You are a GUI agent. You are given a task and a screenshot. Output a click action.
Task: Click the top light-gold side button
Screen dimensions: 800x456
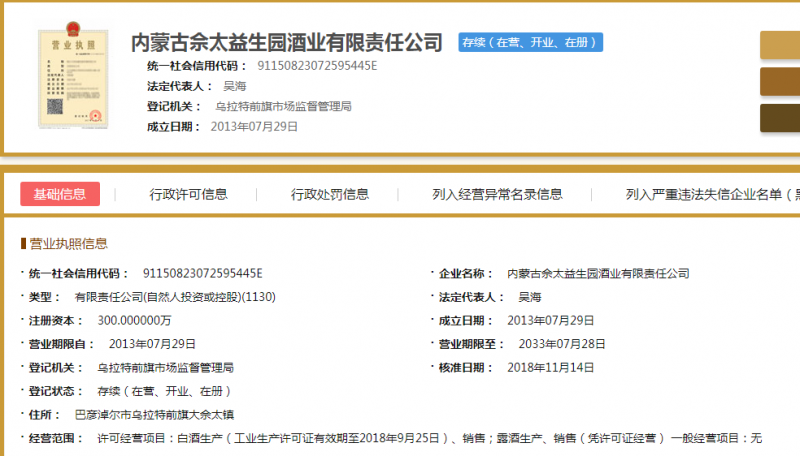(x=780, y=45)
